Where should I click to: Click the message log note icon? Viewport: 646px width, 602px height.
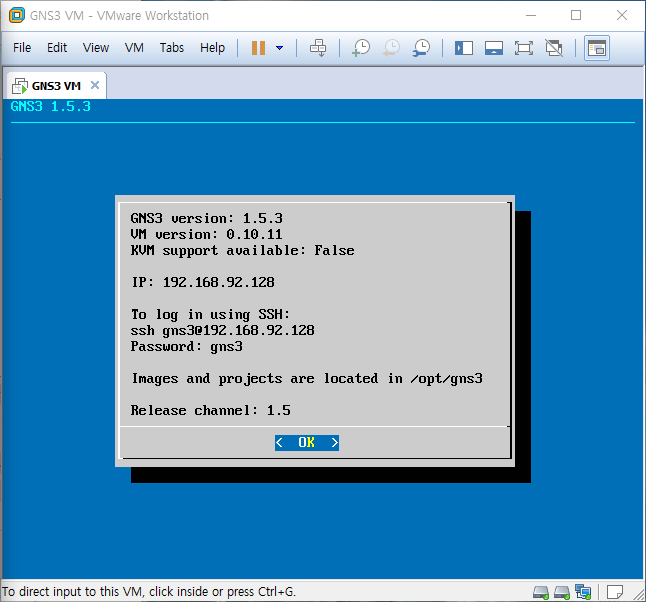pos(615,592)
